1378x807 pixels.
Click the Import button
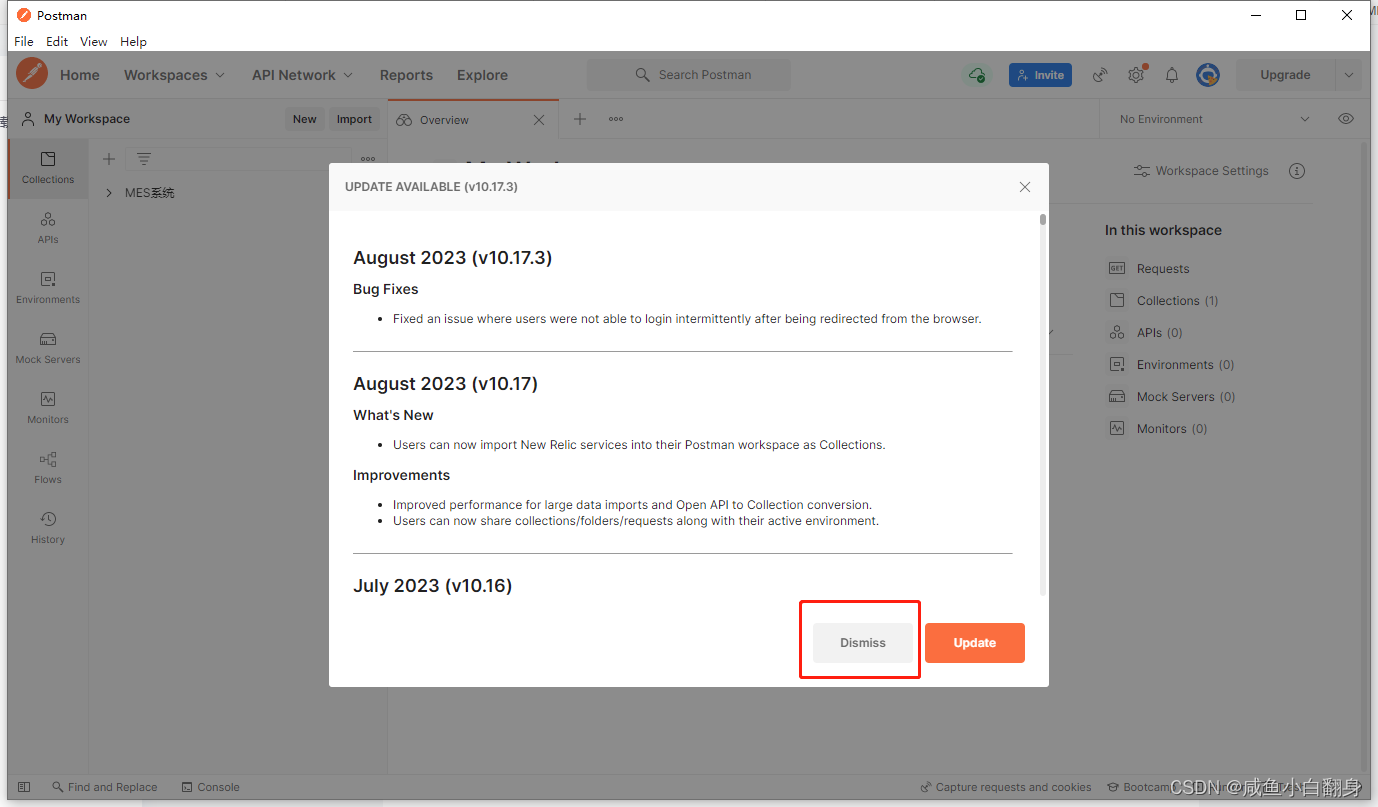click(x=354, y=119)
